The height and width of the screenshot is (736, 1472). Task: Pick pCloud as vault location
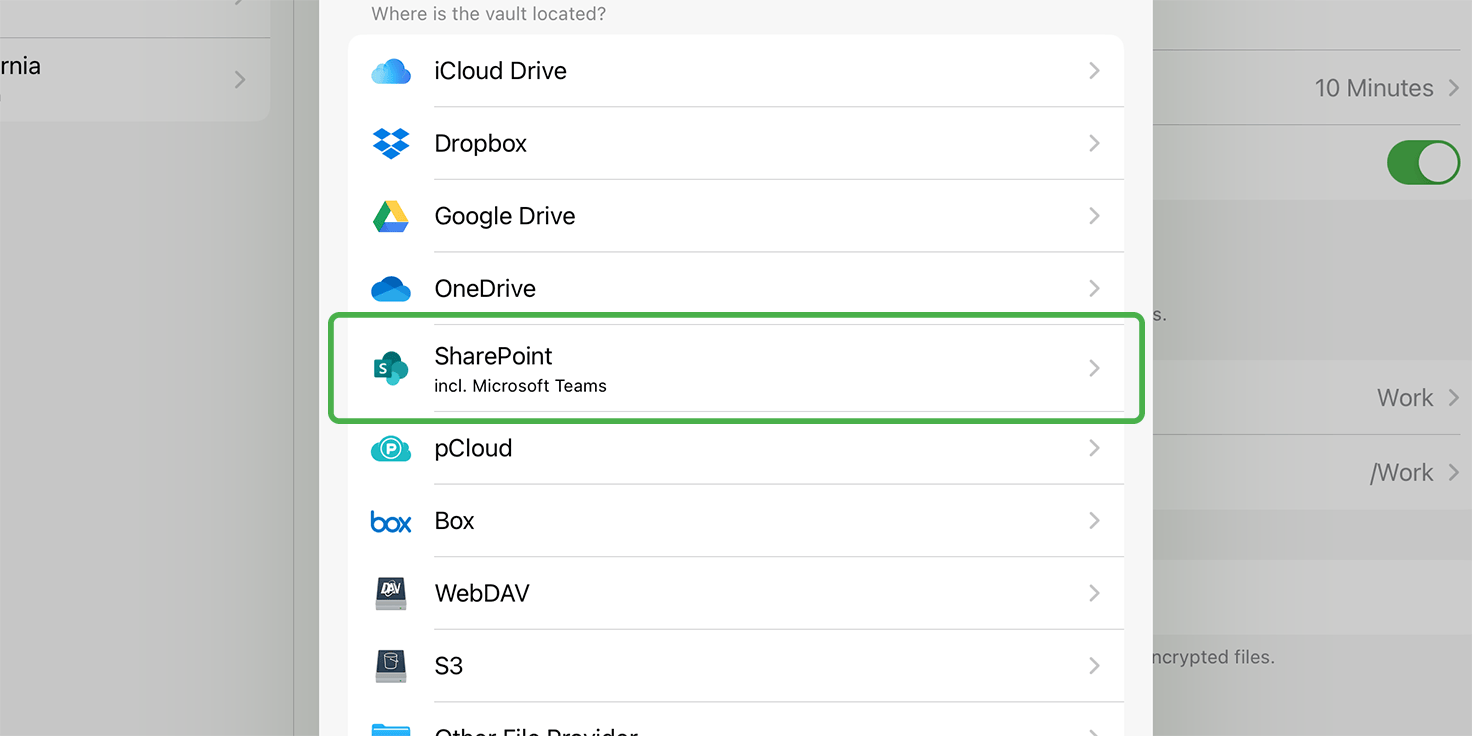tap(736, 448)
